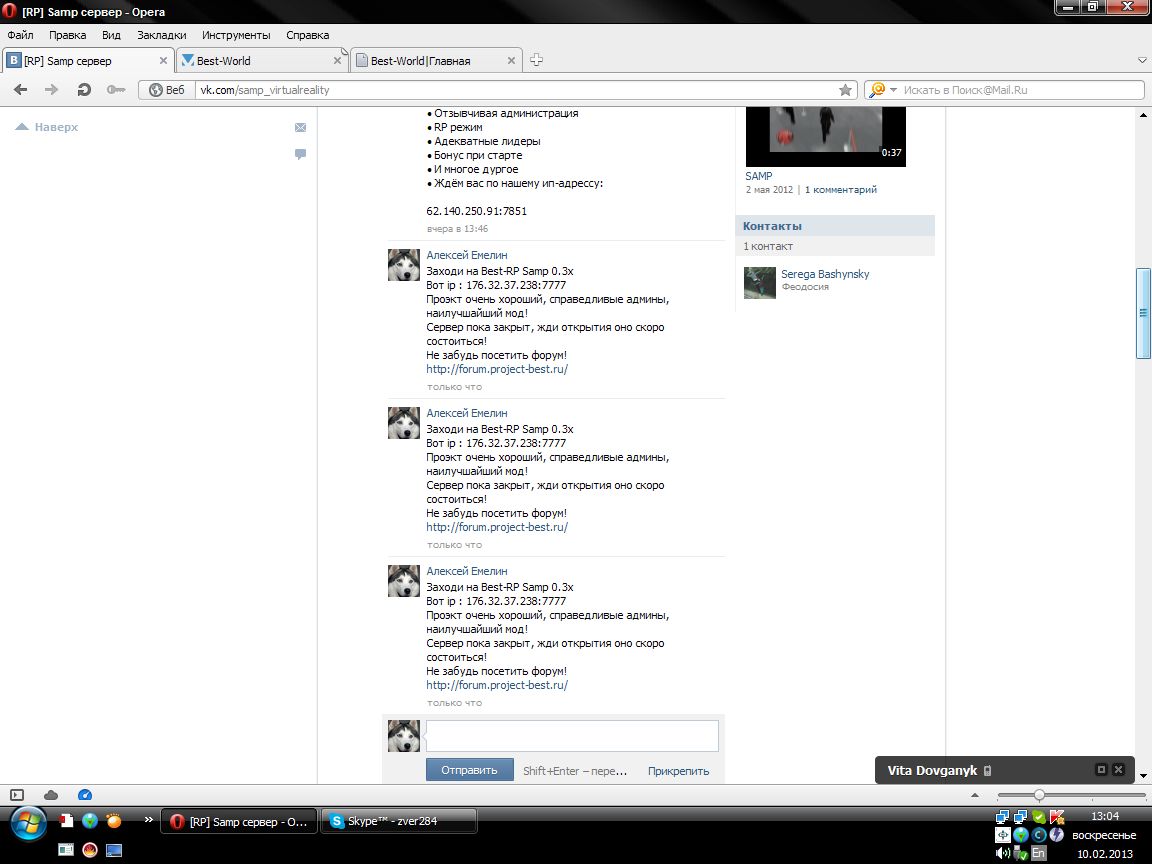1152x864 pixels.
Task: Click the Opera Link cloud icon
Action: 51,795
